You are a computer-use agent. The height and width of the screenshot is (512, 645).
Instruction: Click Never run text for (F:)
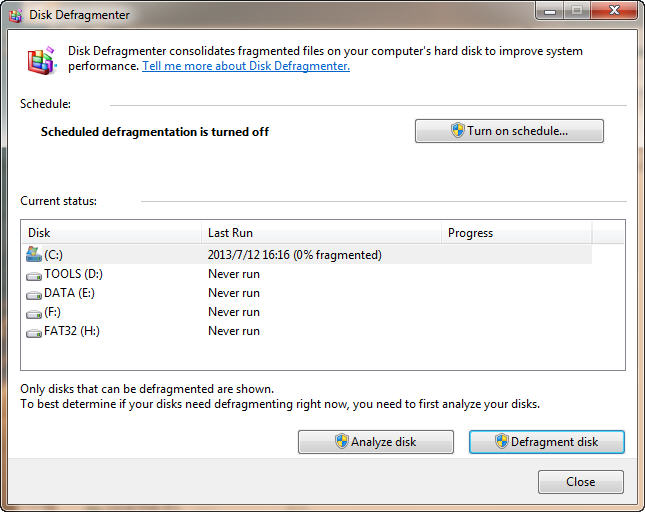tap(234, 312)
